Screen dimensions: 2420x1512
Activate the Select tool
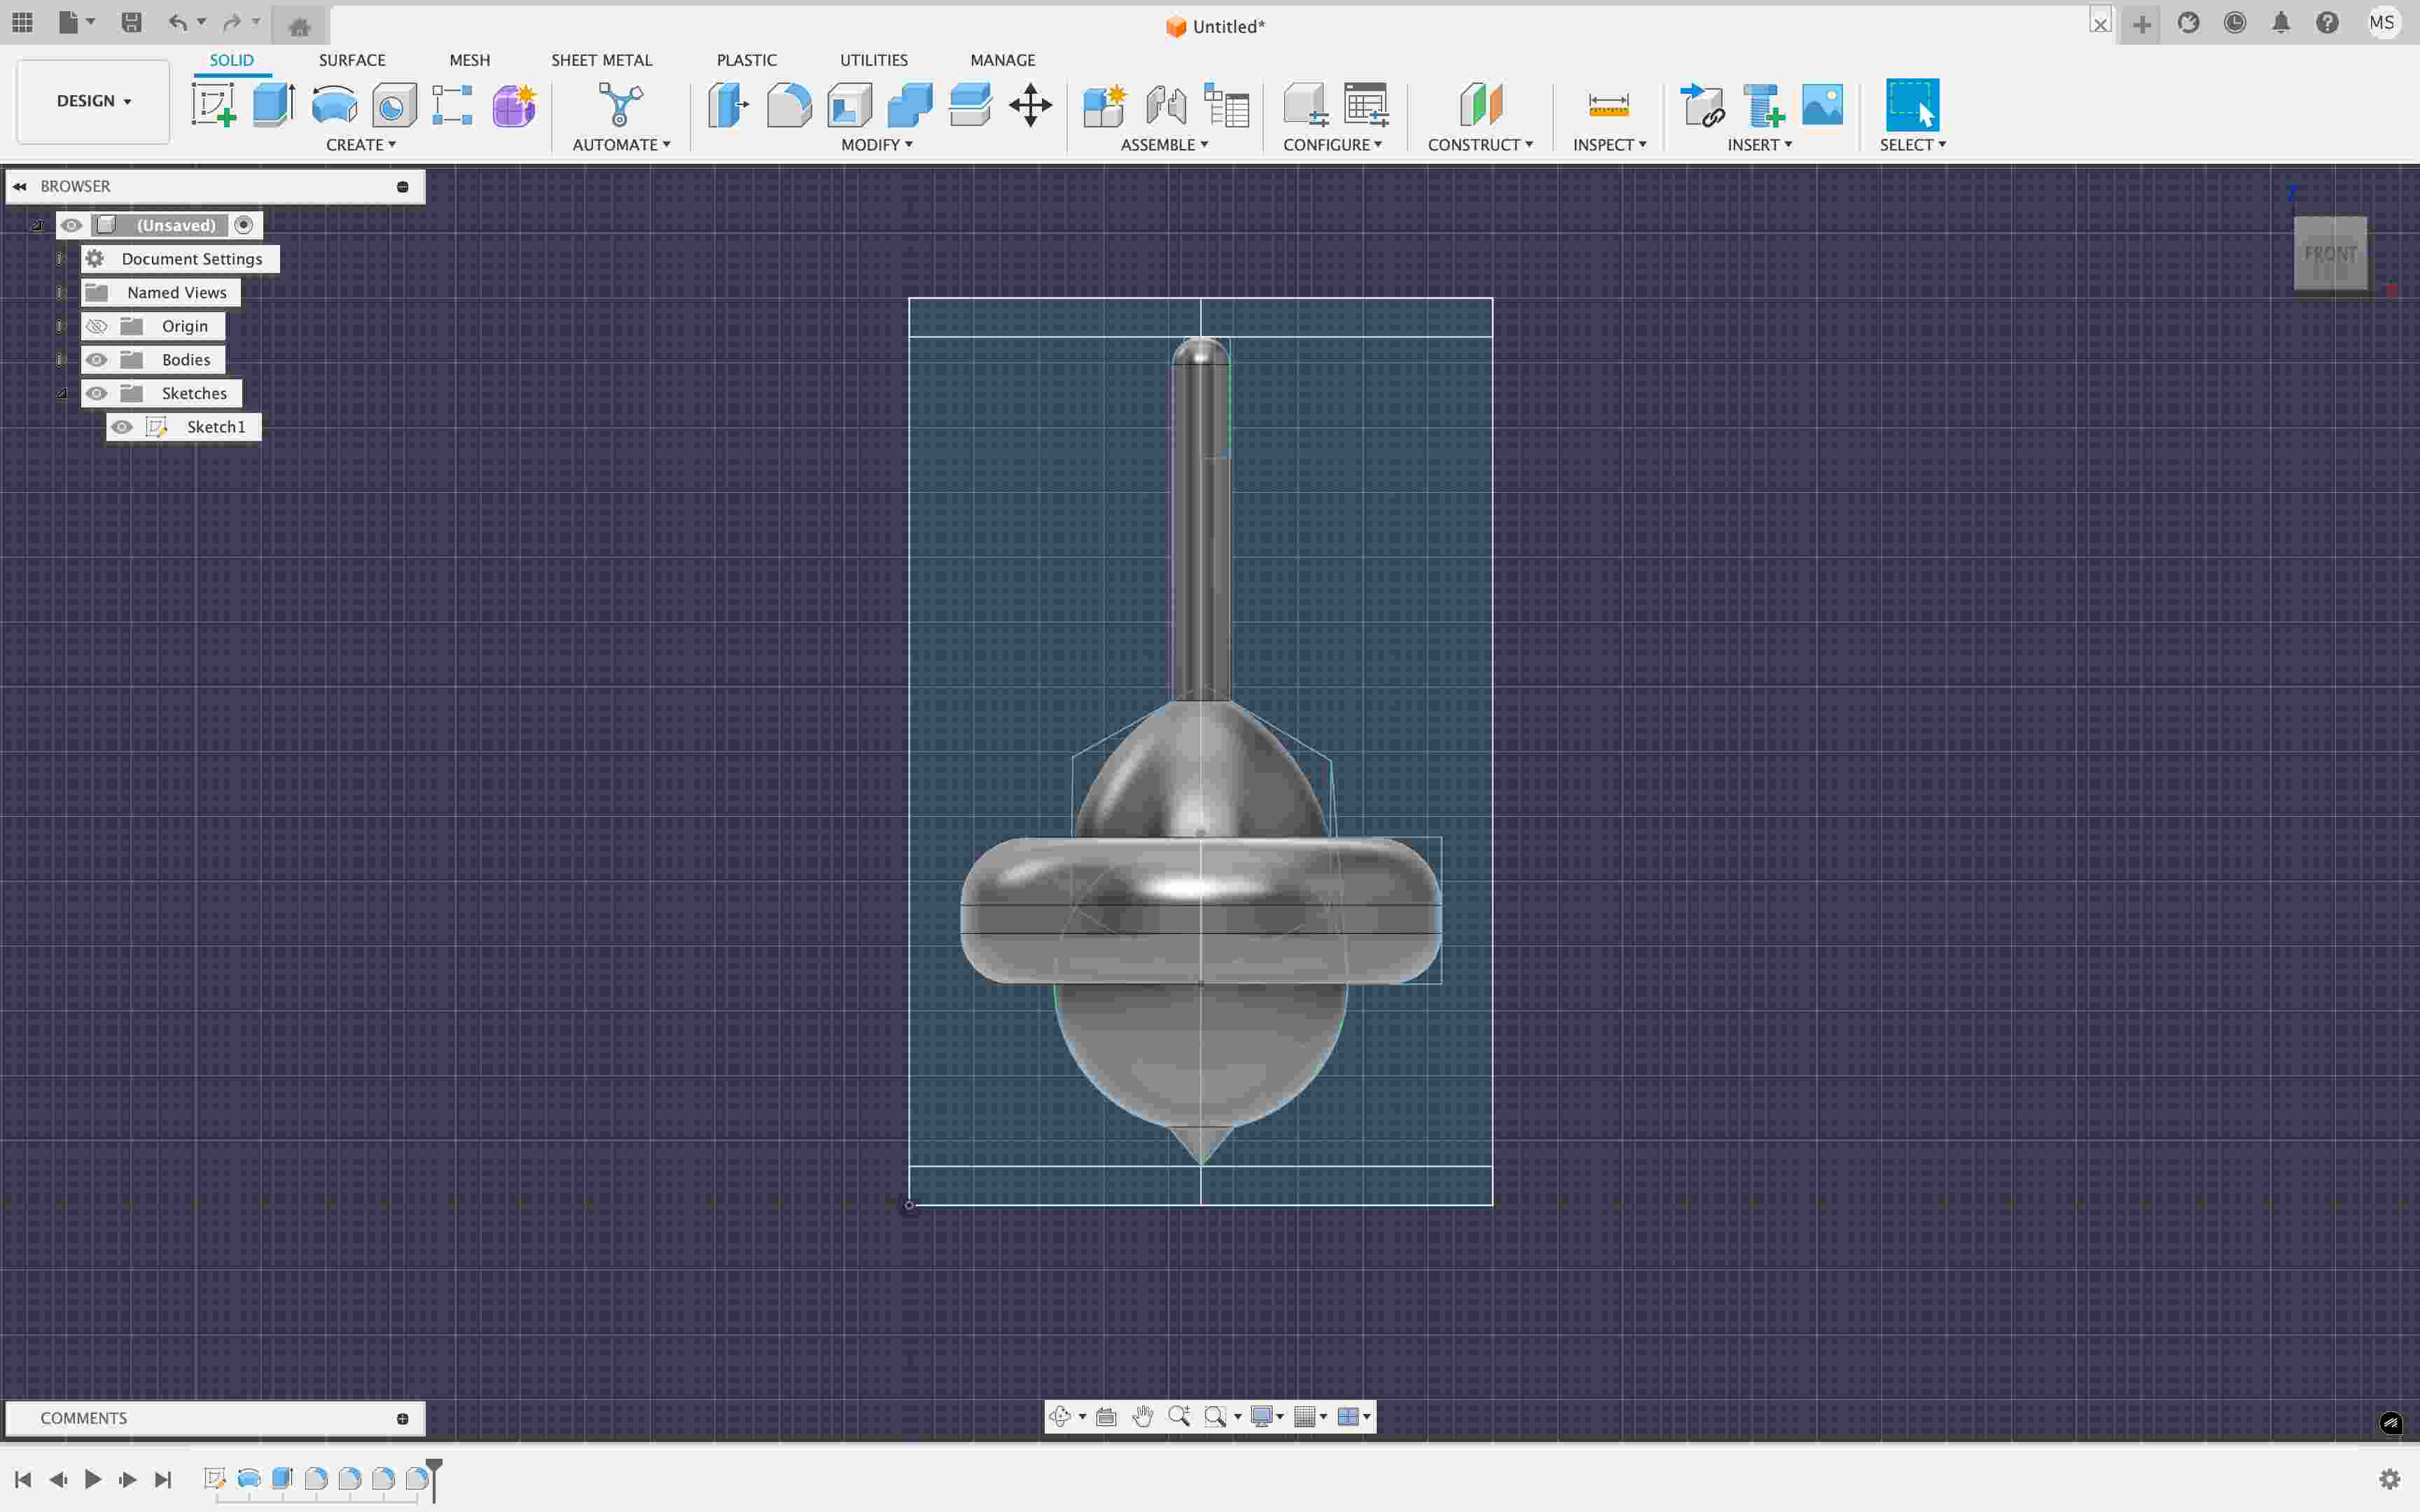[1912, 105]
